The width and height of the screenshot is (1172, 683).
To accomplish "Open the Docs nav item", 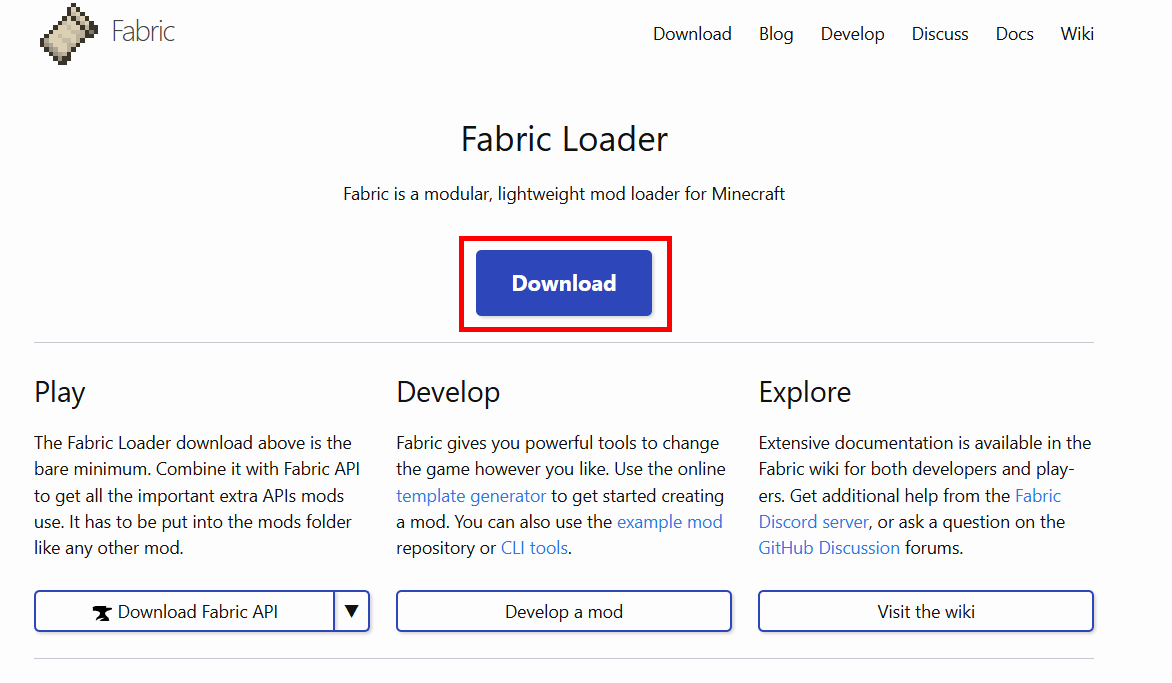I will pos(1014,34).
